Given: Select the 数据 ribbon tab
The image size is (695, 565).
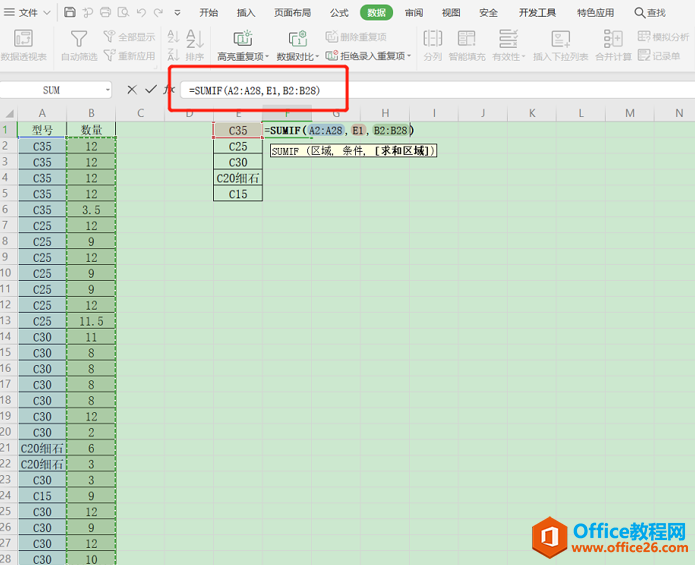Looking at the screenshot, I should [376, 12].
